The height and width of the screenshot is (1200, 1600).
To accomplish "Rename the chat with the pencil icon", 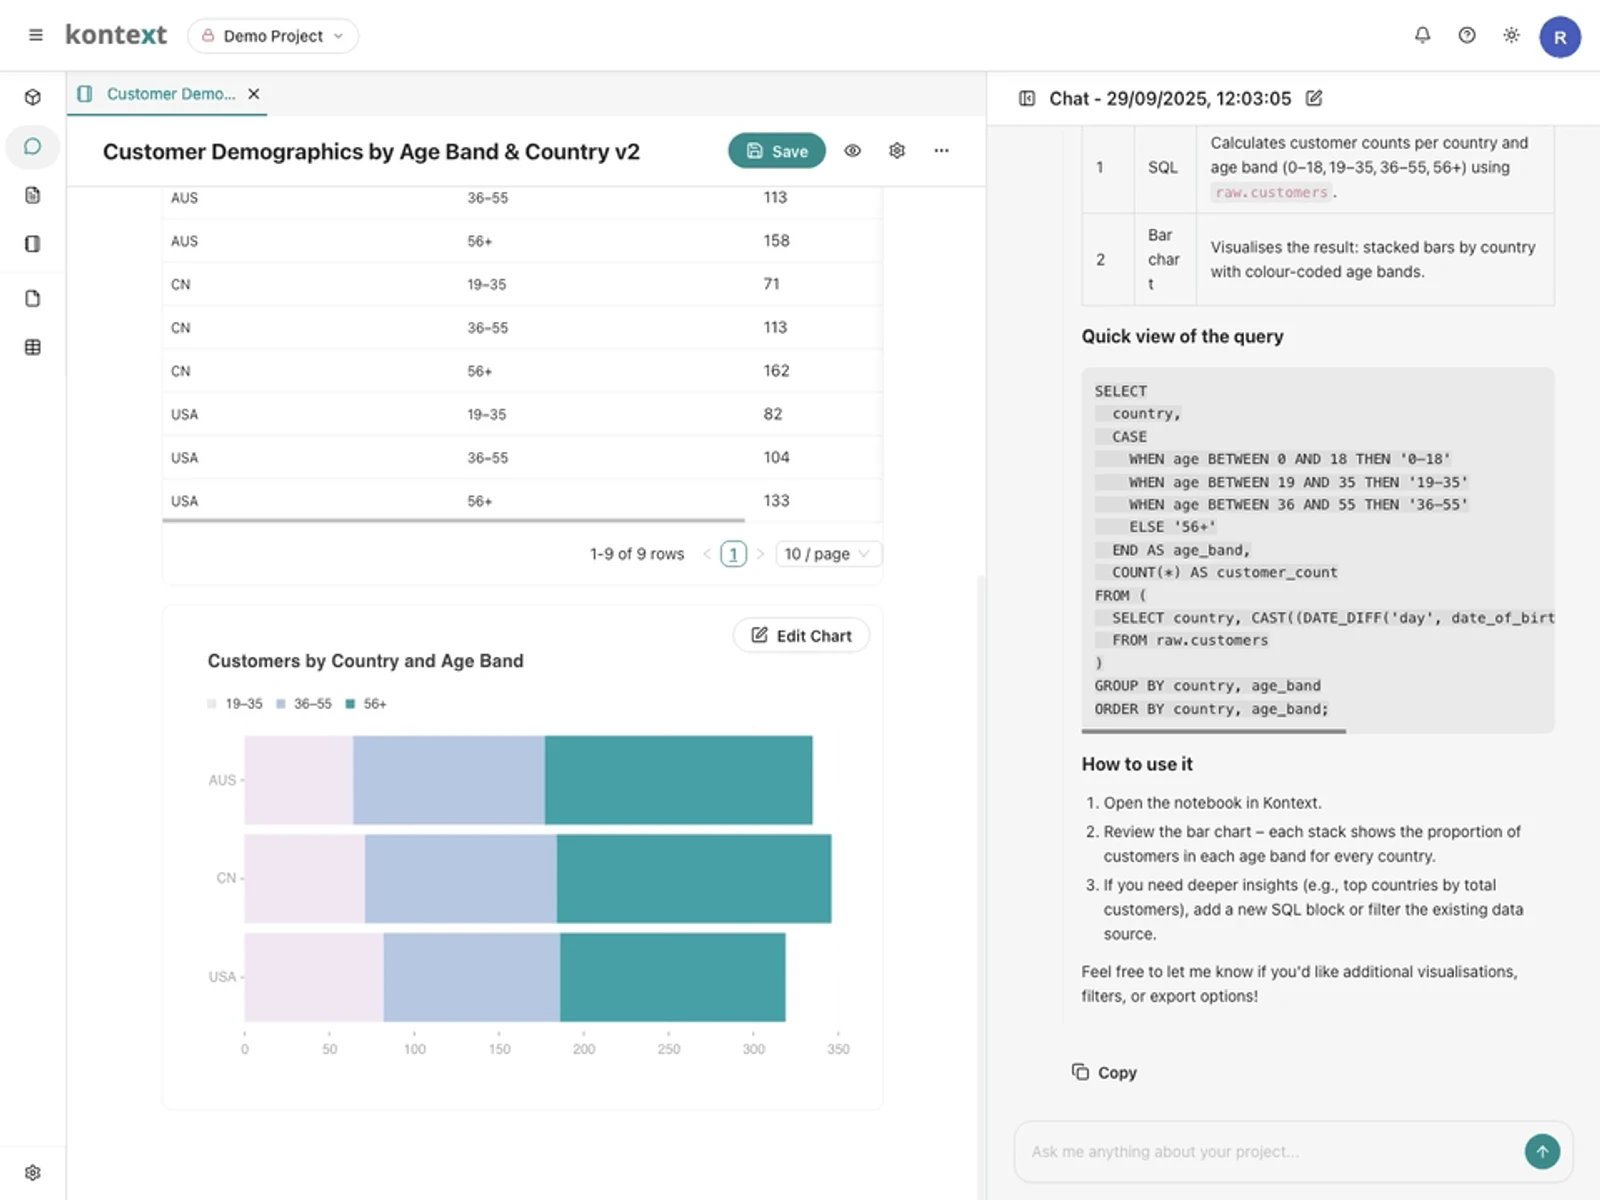I will [1313, 98].
